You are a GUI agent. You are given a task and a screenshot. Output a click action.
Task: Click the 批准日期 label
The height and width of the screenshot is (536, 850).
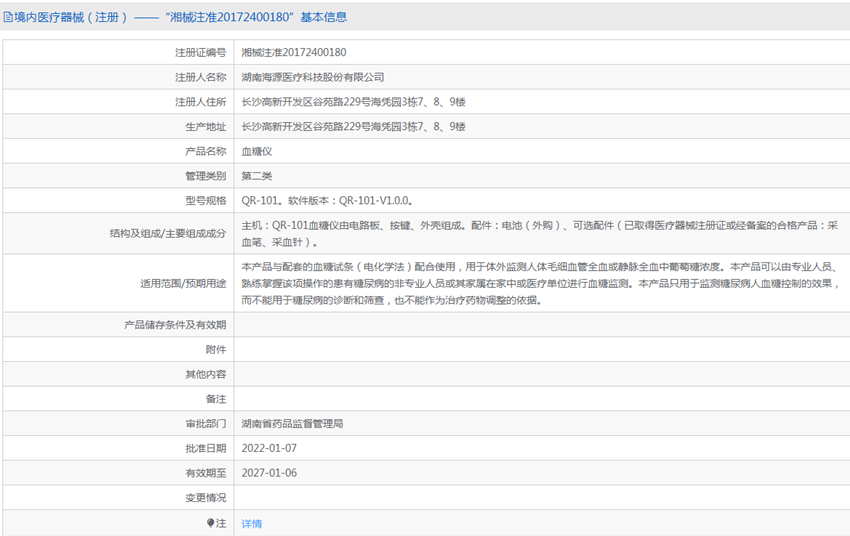[x=205, y=448]
